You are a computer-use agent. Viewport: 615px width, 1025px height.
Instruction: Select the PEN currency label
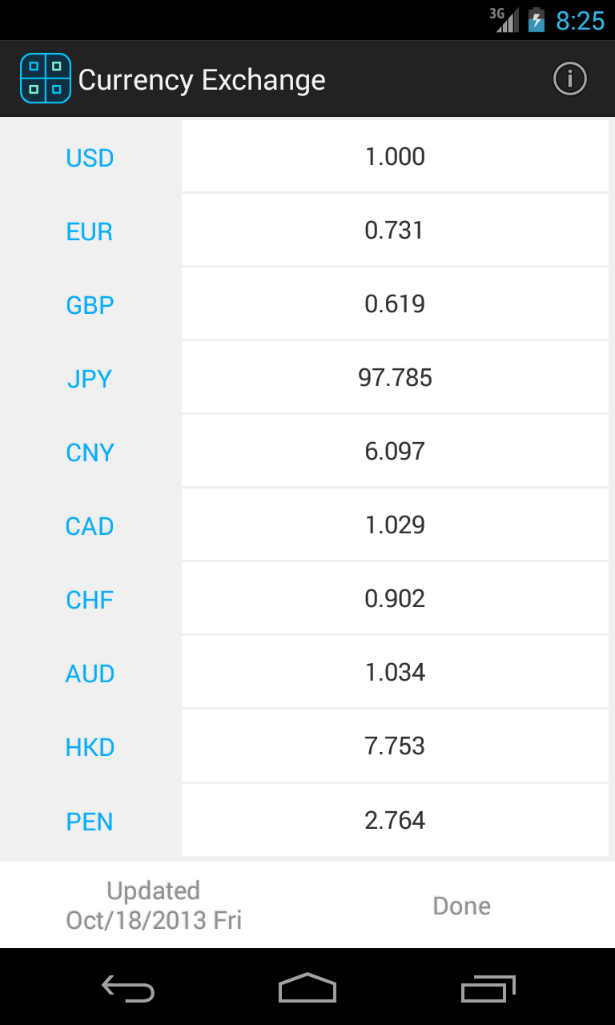point(89,820)
